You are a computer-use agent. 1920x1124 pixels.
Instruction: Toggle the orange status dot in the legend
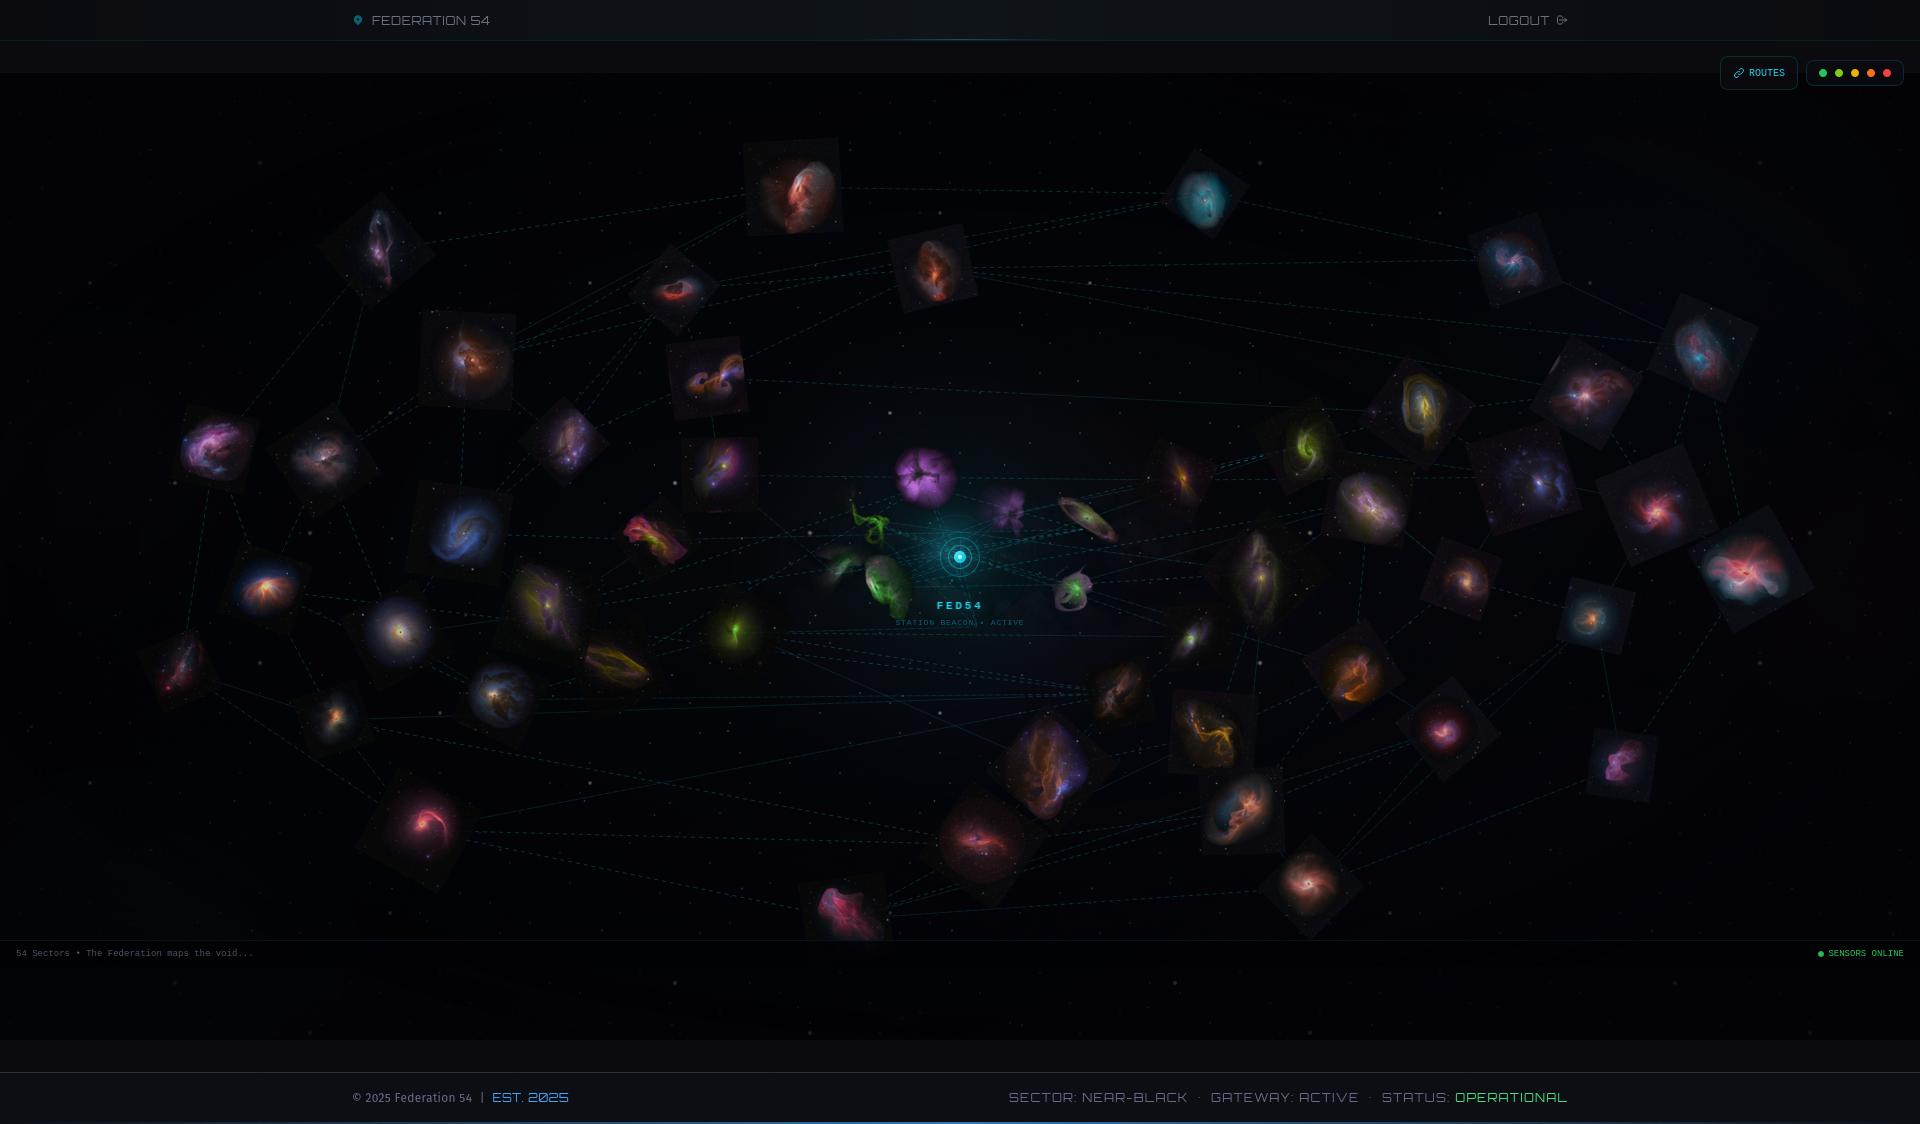click(x=1871, y=73)
